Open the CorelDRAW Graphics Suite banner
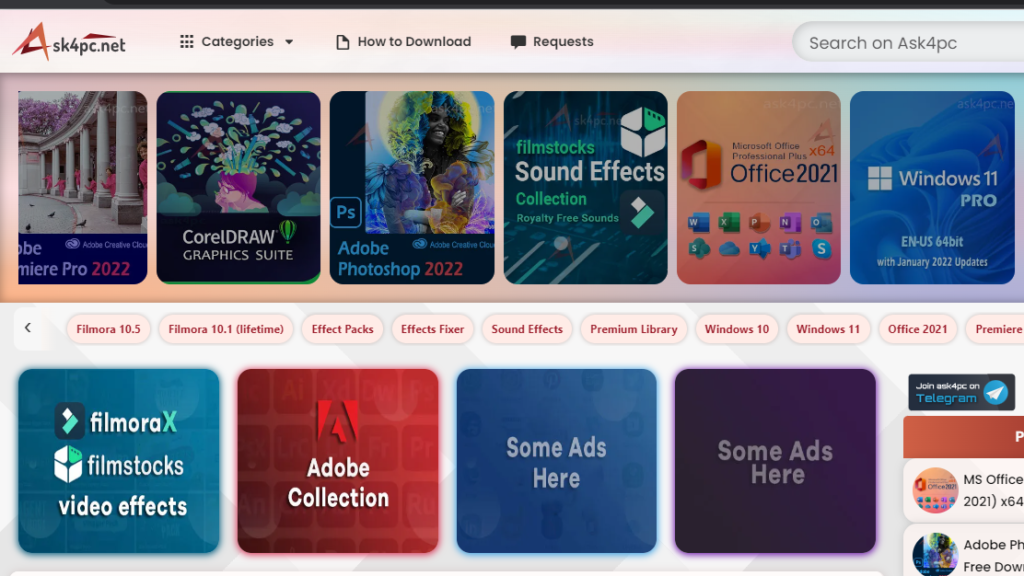This screenshot has width=1024, height=576. [238, 187]
